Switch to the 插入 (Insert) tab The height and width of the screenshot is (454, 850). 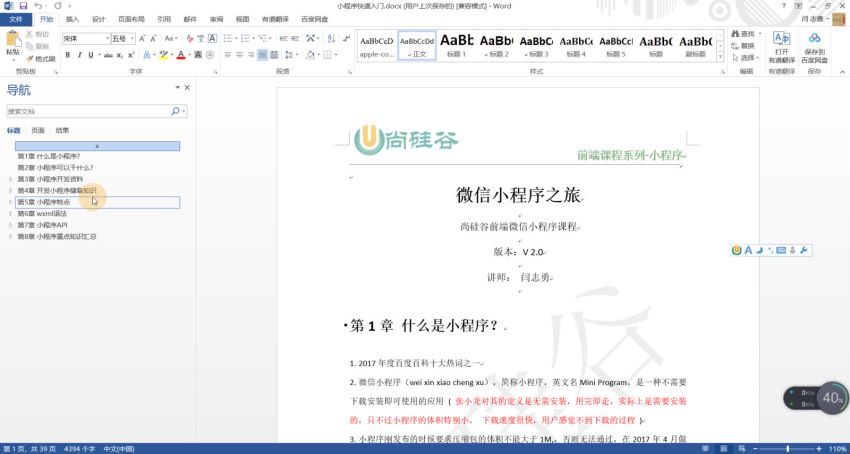click(x=72, y=19)
